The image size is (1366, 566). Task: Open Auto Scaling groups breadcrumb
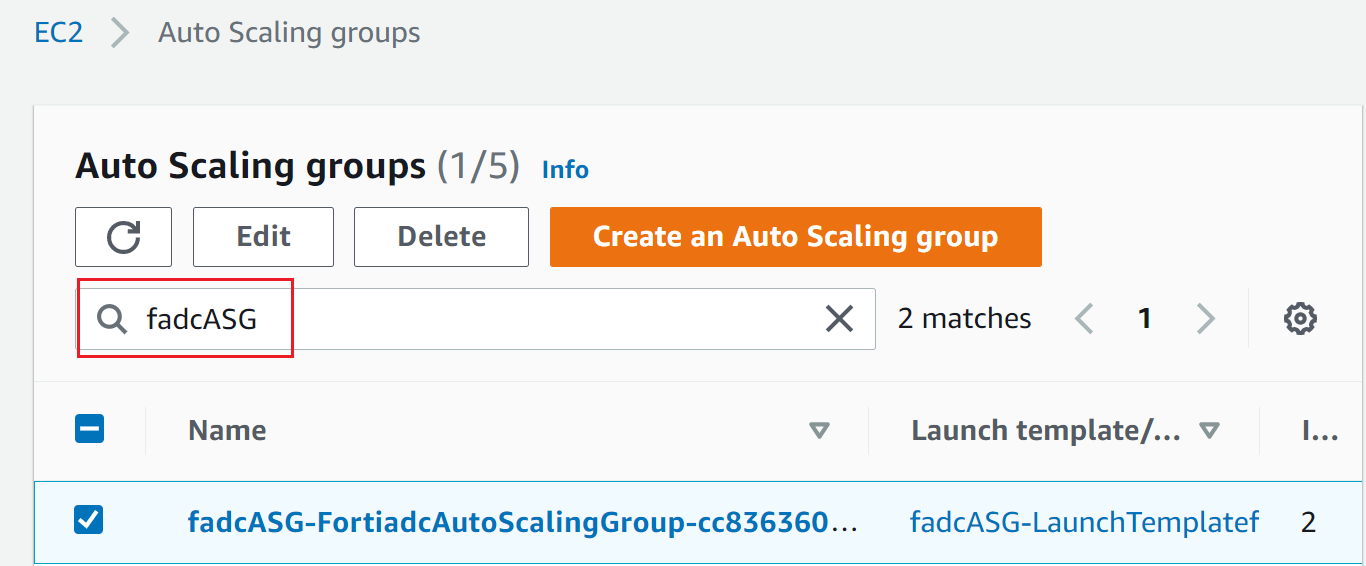pos(289,32)
